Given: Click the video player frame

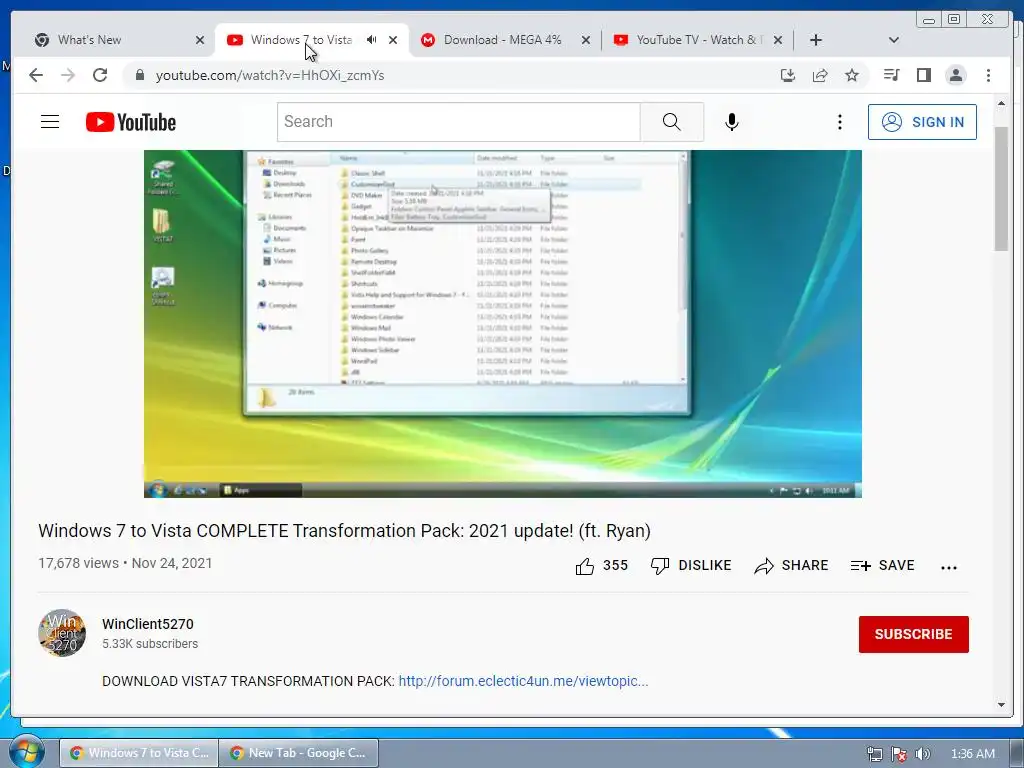Looking at the screenshot, I should pos(503,323).
